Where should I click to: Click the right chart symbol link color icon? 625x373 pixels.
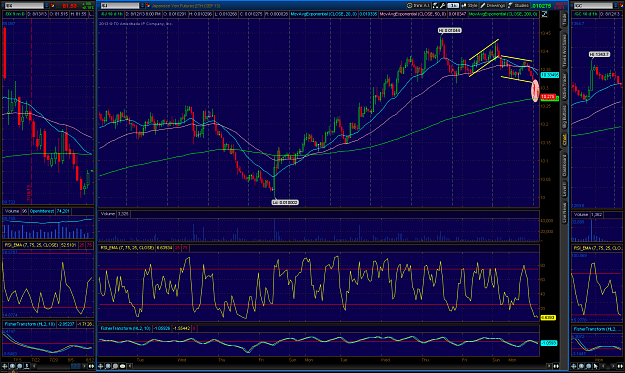tap(621, 6)
